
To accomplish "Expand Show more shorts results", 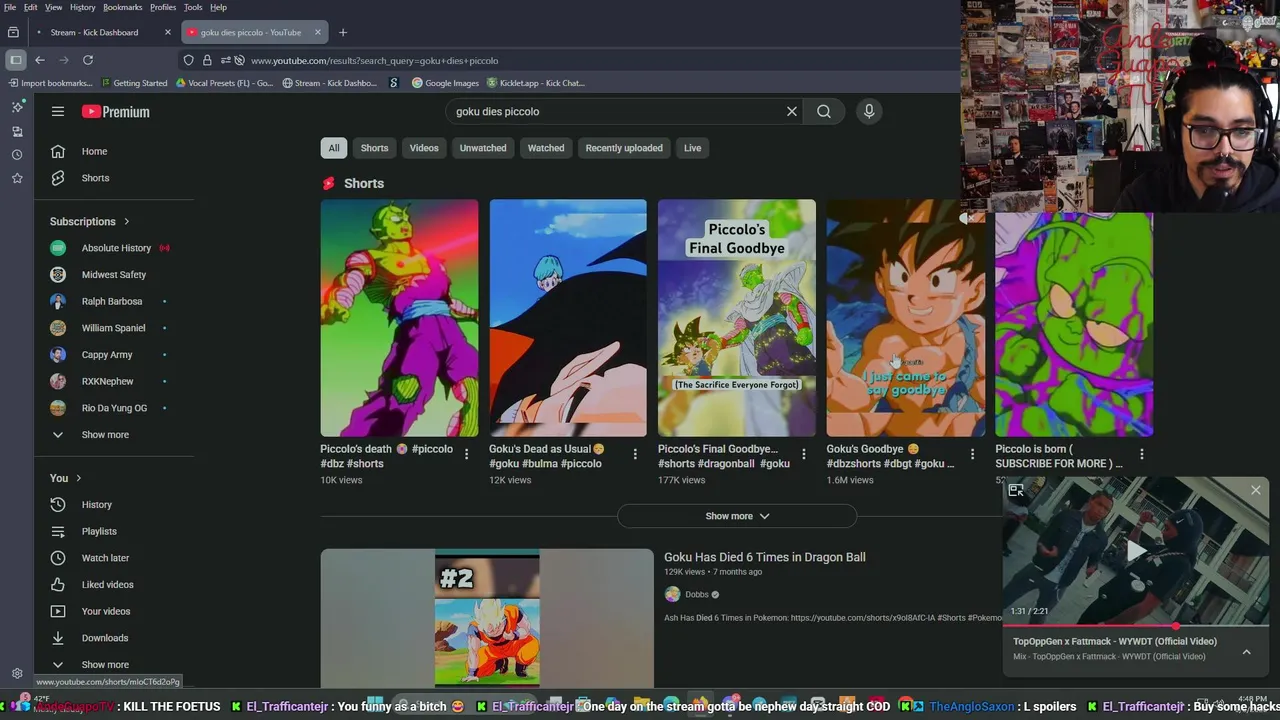I will [x=737, y=516].
